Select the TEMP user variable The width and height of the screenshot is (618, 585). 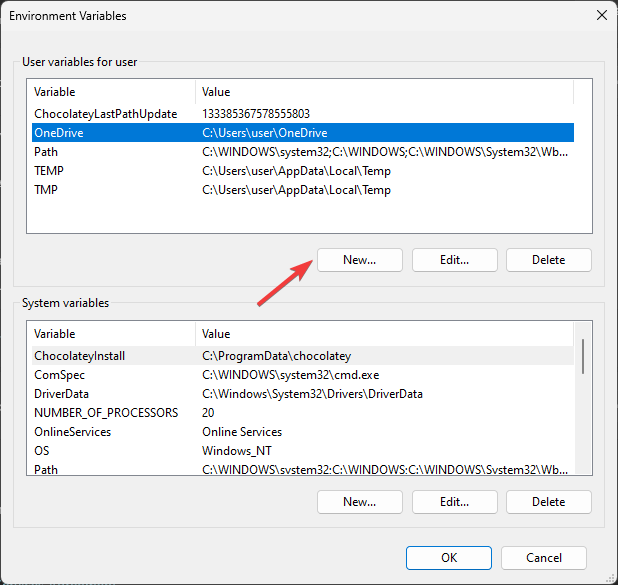tap(49, 171)
